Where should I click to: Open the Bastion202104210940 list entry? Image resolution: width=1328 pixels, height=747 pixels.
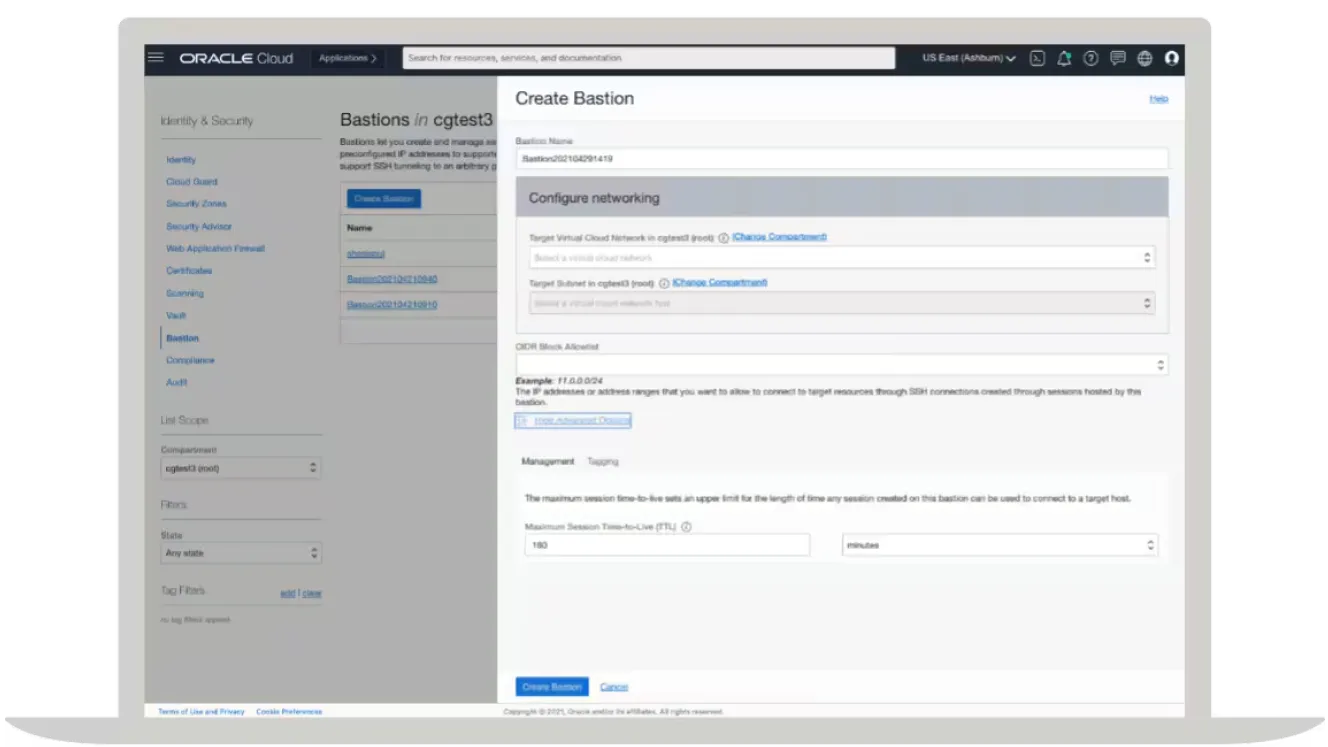coord(392,279)
